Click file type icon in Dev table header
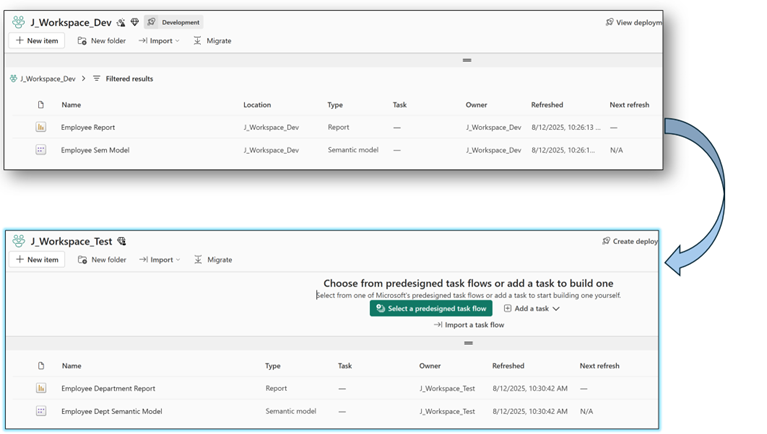The width and height of the screenshot is (767, 434). 41,105
